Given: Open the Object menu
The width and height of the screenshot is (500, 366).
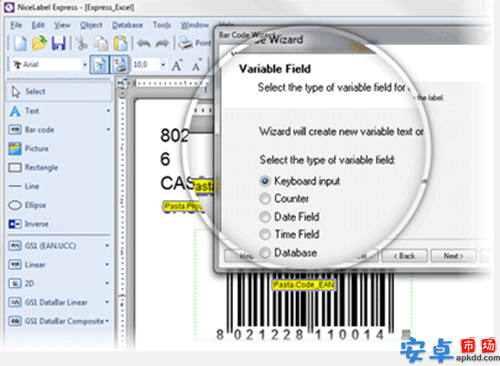Looking at the screenshot, I should [x=91, y=25].
